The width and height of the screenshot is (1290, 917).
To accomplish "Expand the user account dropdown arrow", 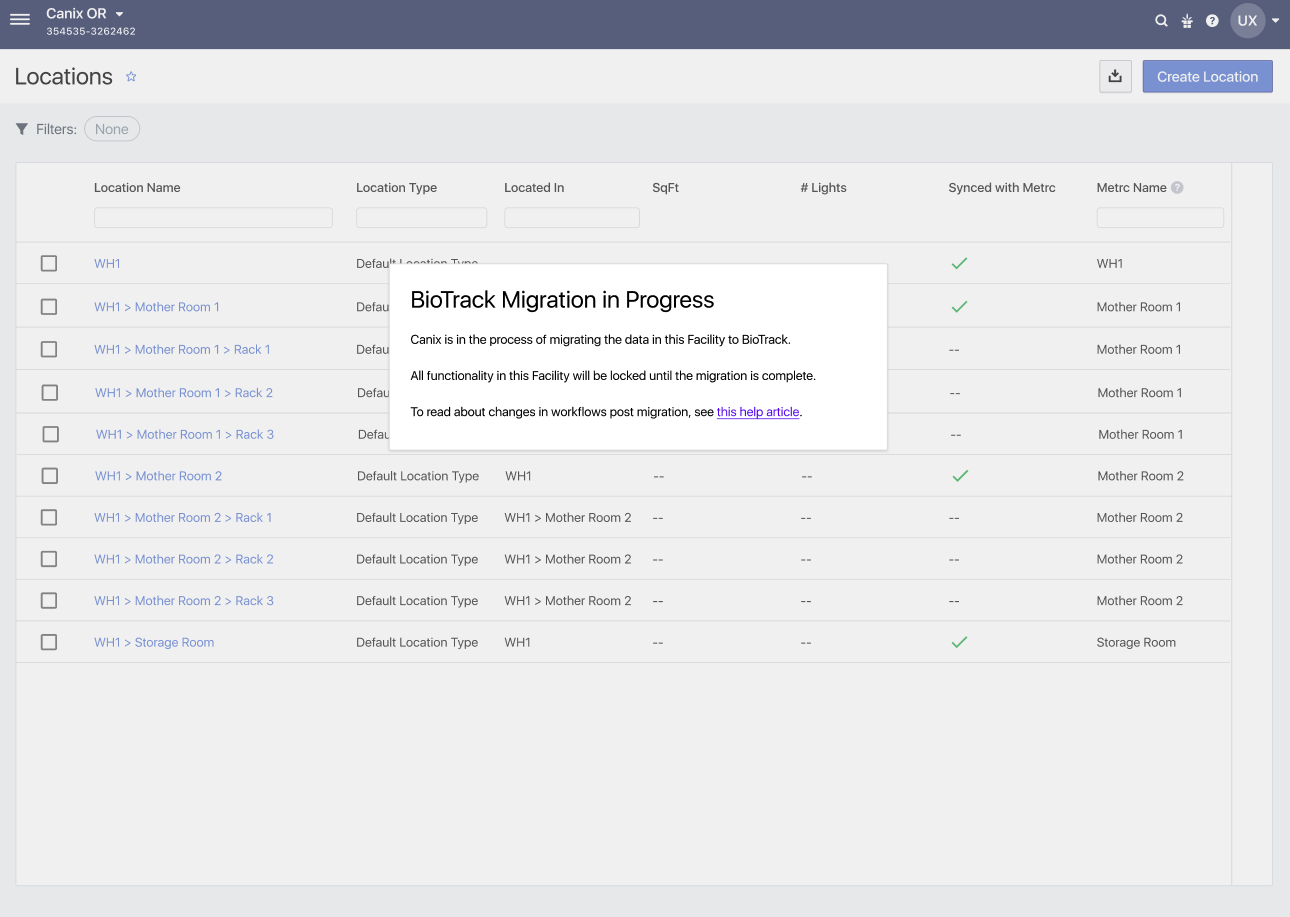I will tap(1276, 20).
